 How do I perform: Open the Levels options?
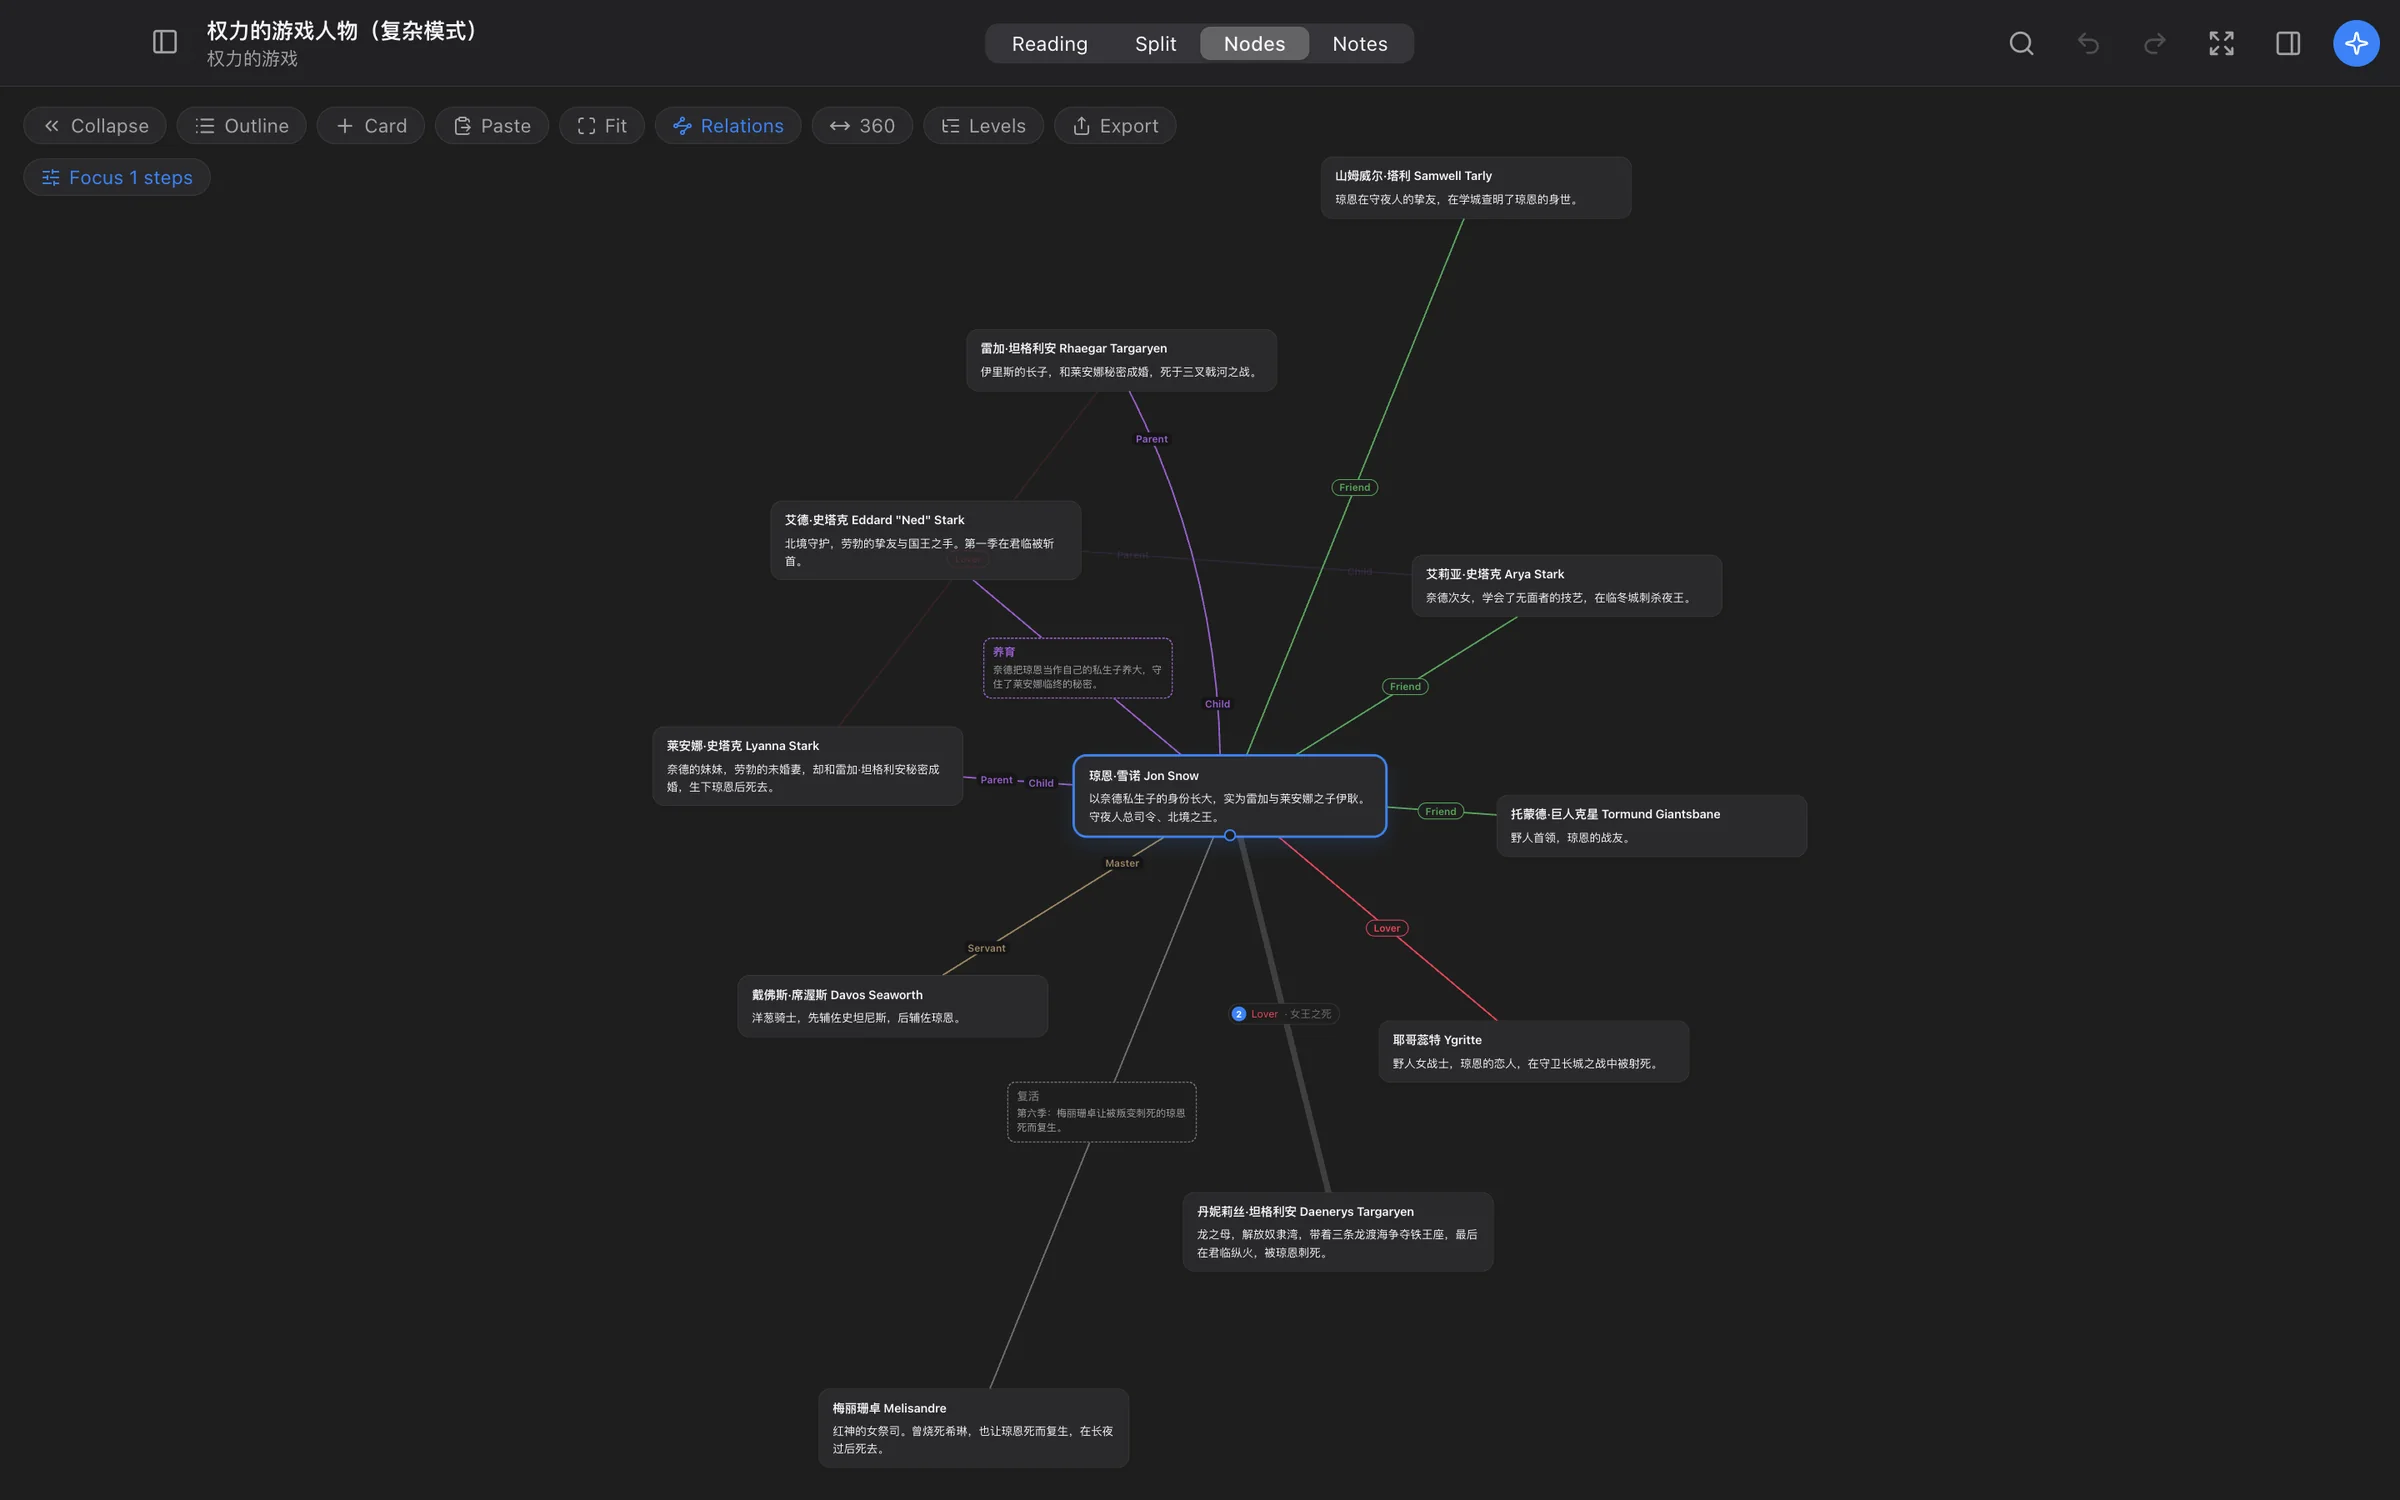point(983,126)
